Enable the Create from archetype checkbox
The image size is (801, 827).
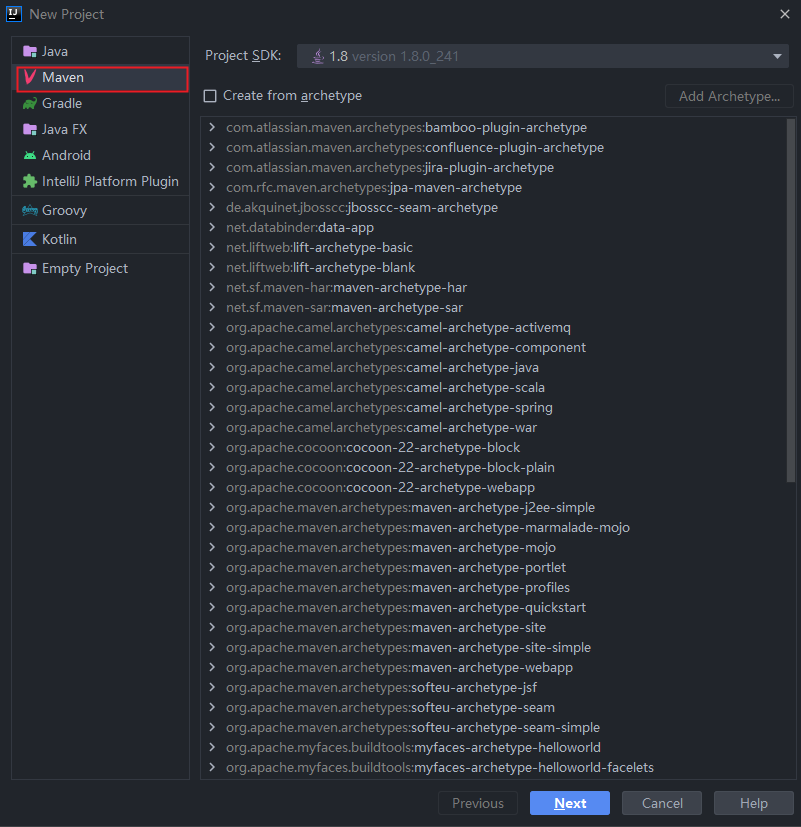pyautogui.click(x=210, y=96)
